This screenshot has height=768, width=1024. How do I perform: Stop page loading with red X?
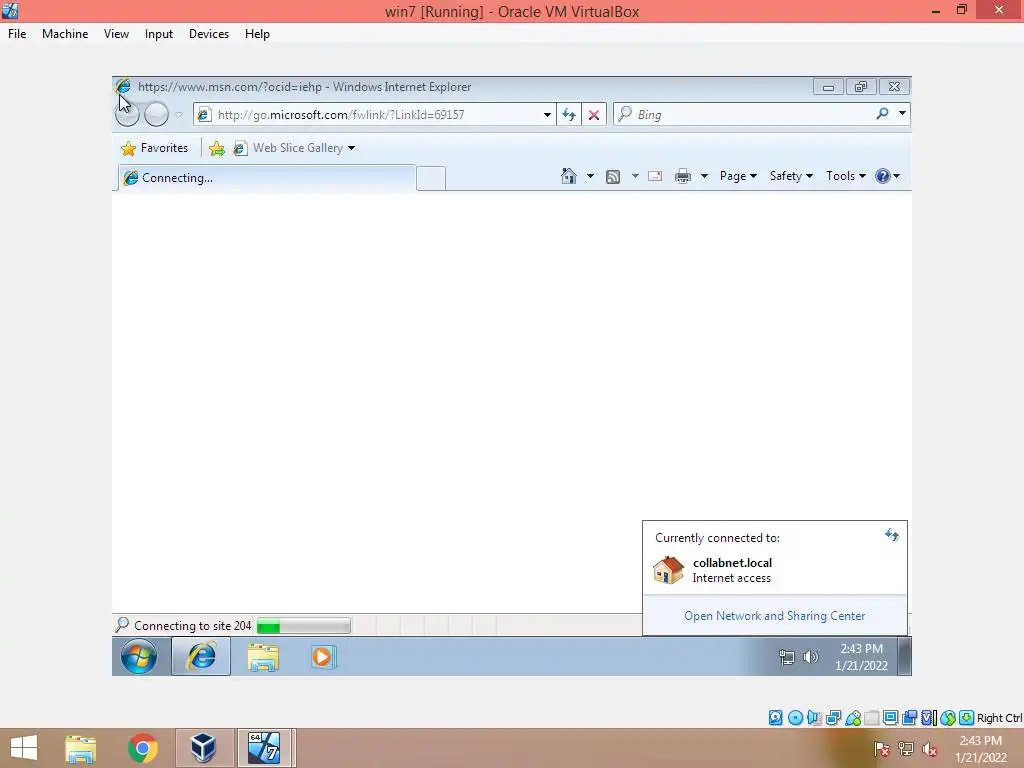[x=594, y=115]
